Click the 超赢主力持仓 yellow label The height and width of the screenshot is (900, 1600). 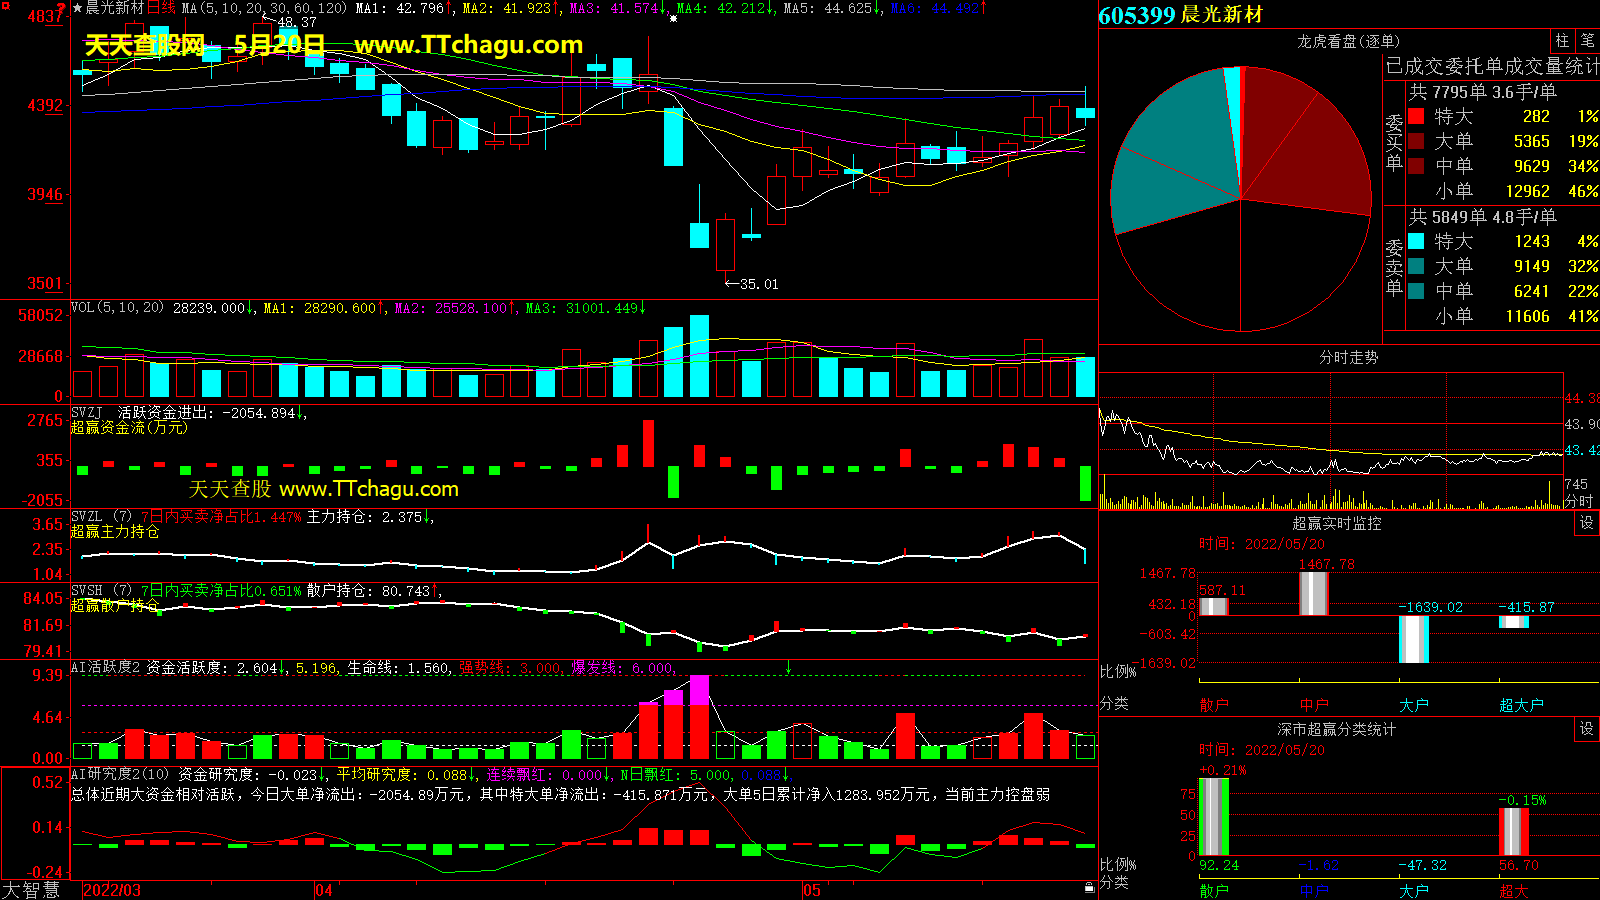click(x=114, y=531)
